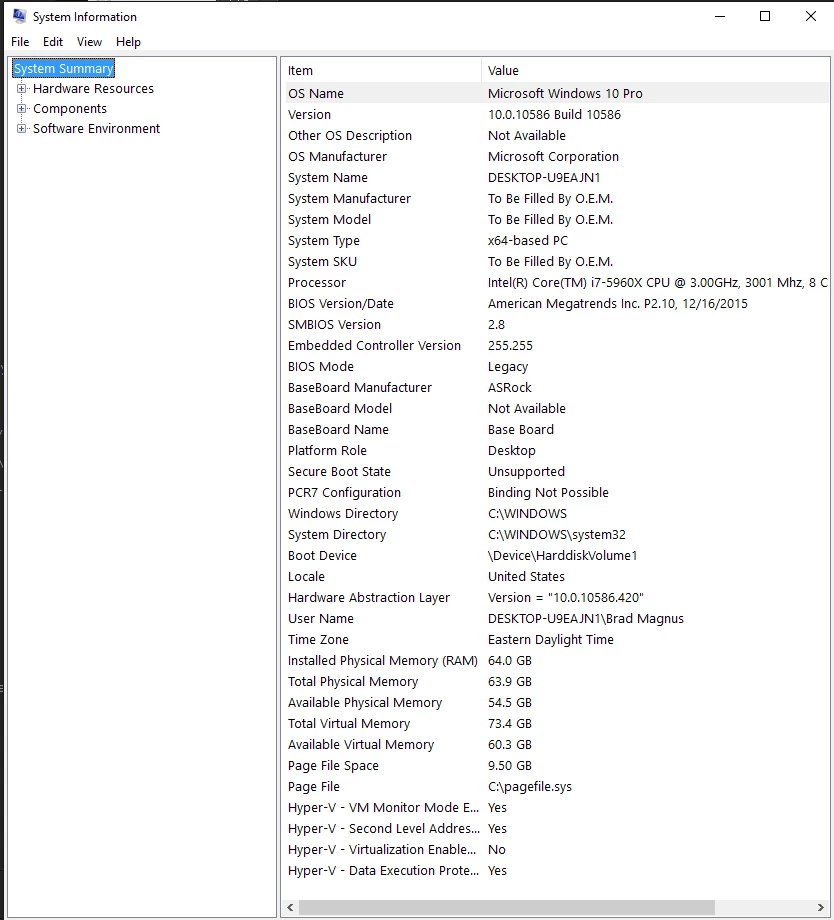Open the Help menu
The width and height of the screenshot is (834, 920).
tap(128, 42)
